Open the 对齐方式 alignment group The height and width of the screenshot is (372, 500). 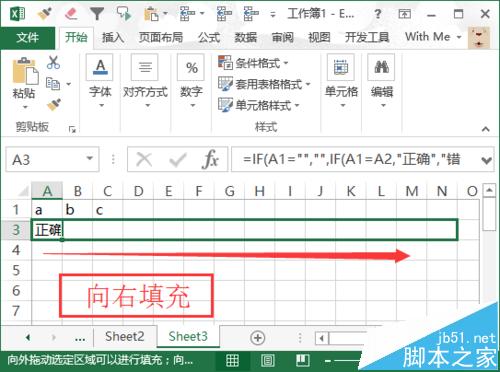(x=145, y=82)
